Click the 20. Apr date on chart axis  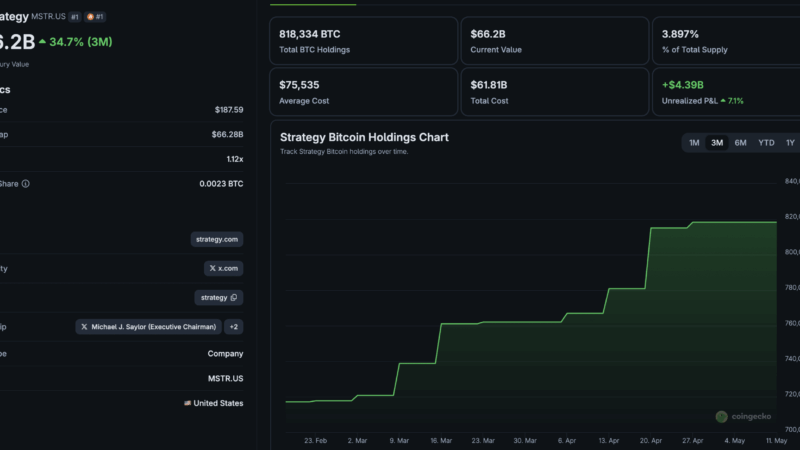[651, 440]
